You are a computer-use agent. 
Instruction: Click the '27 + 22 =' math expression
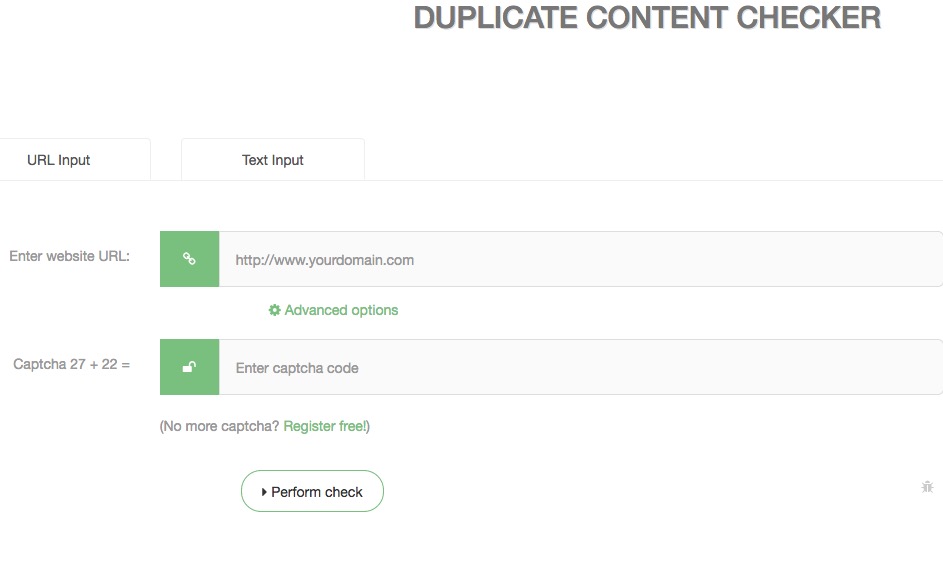coord(101,364)
